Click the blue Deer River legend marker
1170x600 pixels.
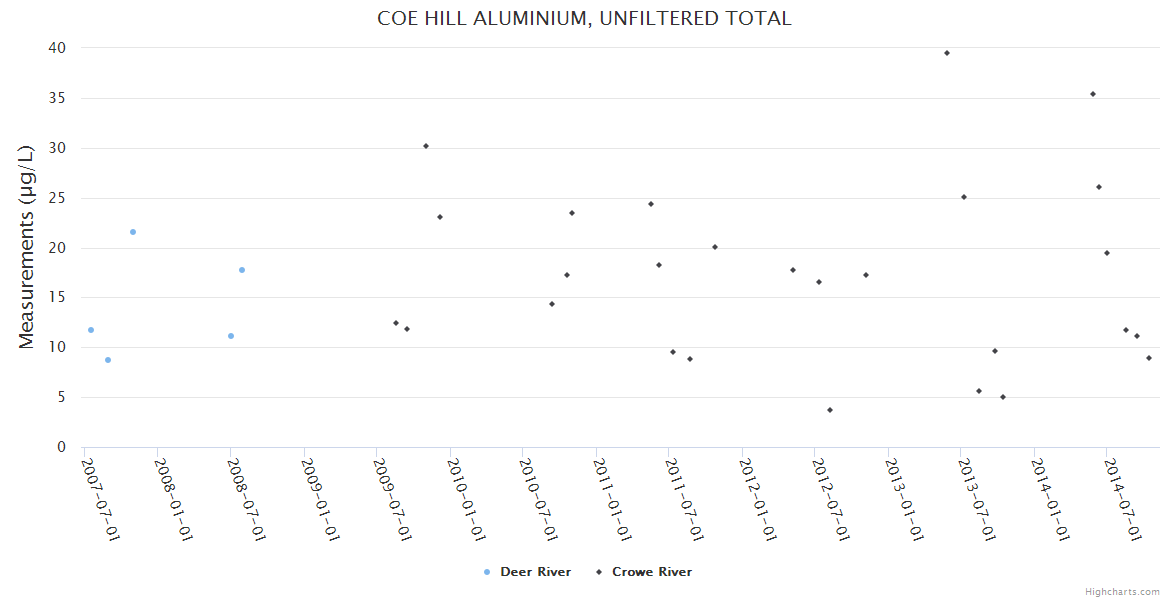pyautogui.click(x=487, y=572)
